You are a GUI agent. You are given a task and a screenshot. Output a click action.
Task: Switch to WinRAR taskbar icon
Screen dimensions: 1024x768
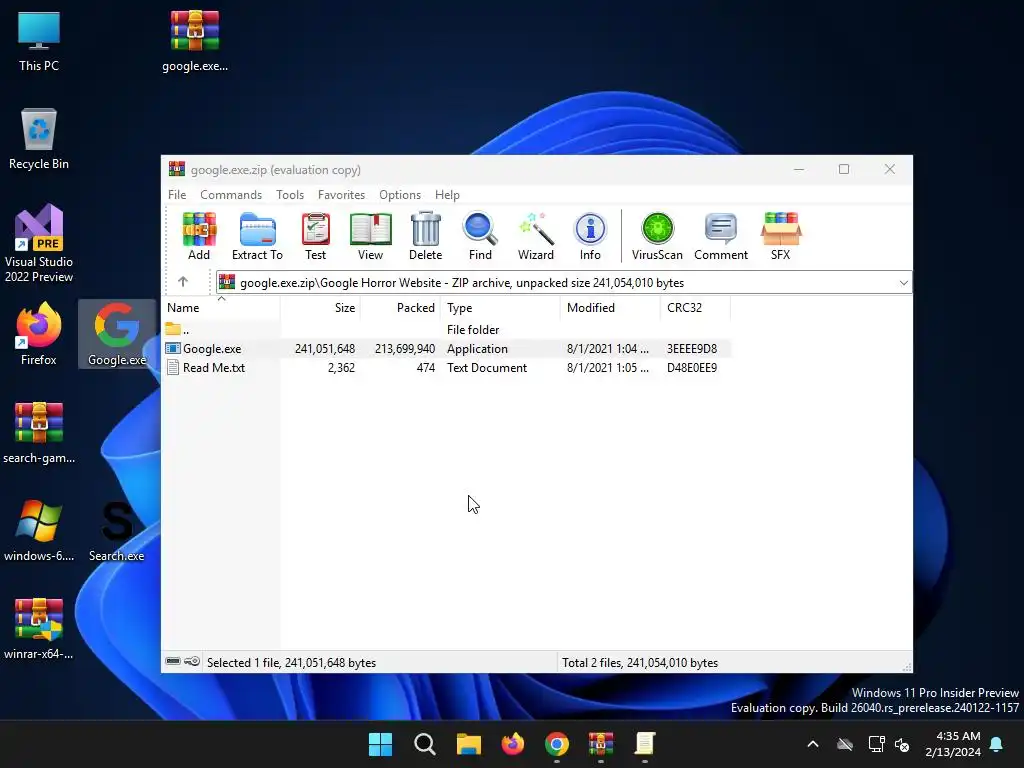click(x=601, y=744)
